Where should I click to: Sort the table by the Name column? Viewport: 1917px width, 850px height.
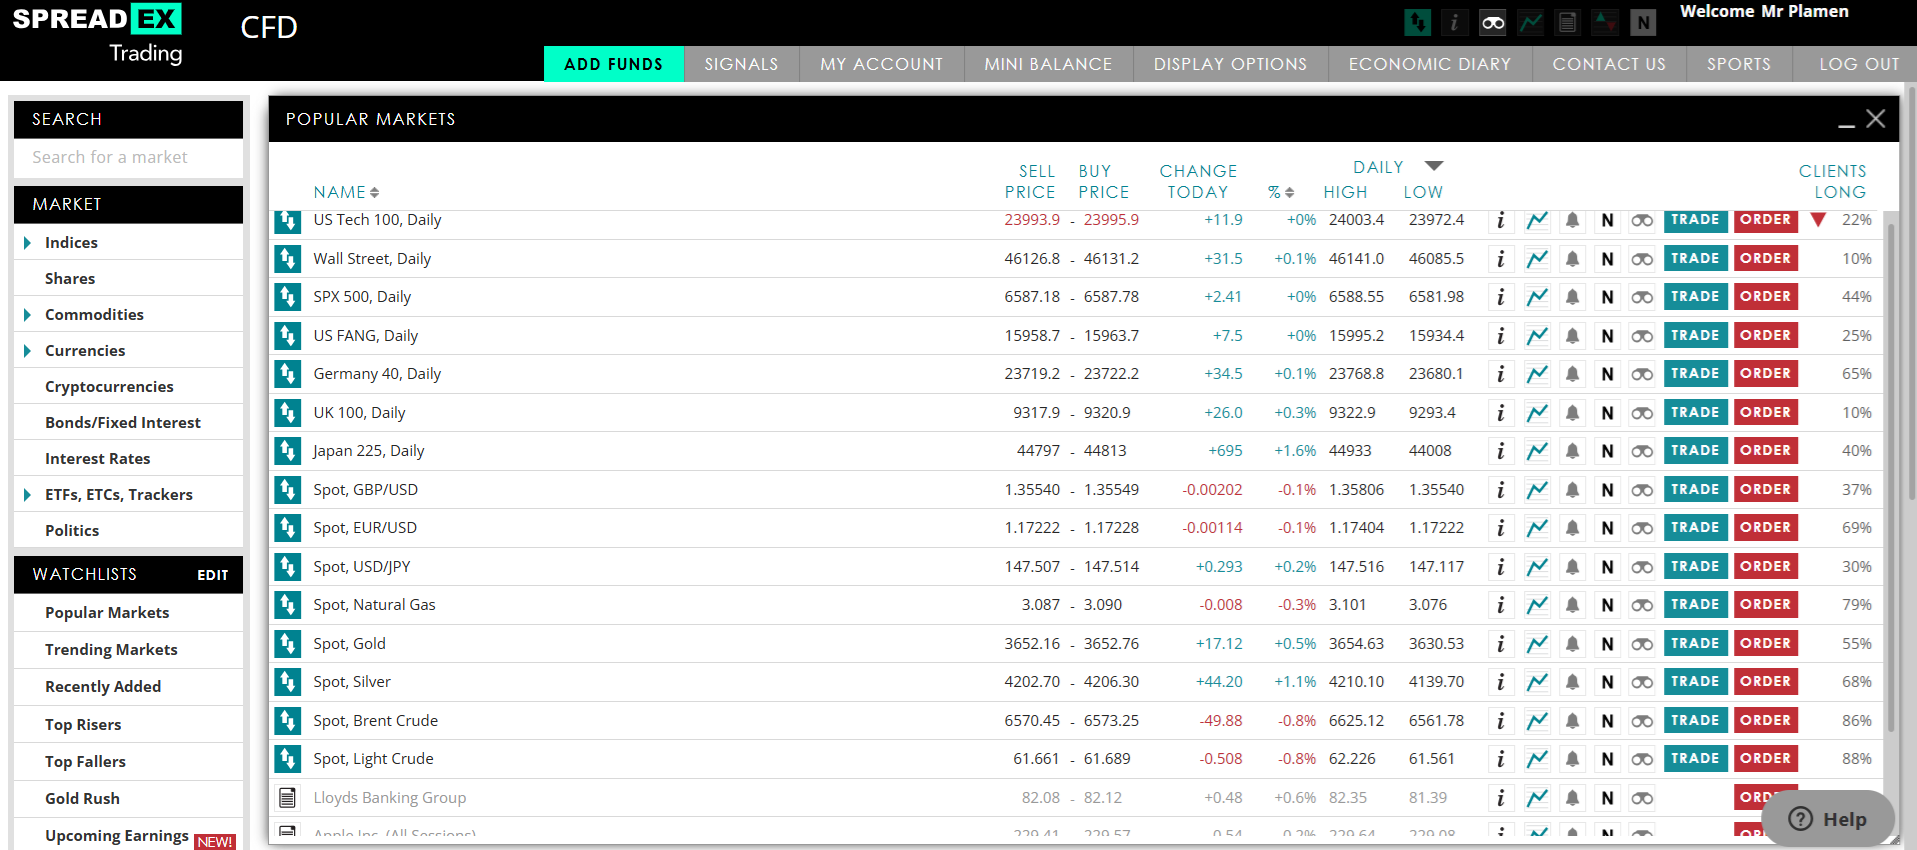point(346,192)
